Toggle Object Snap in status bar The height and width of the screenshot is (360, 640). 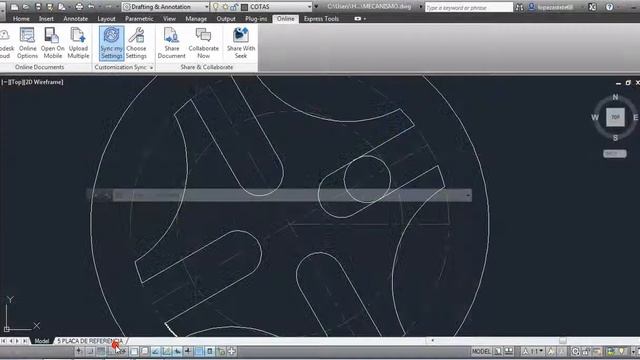(x=134, y=351)
